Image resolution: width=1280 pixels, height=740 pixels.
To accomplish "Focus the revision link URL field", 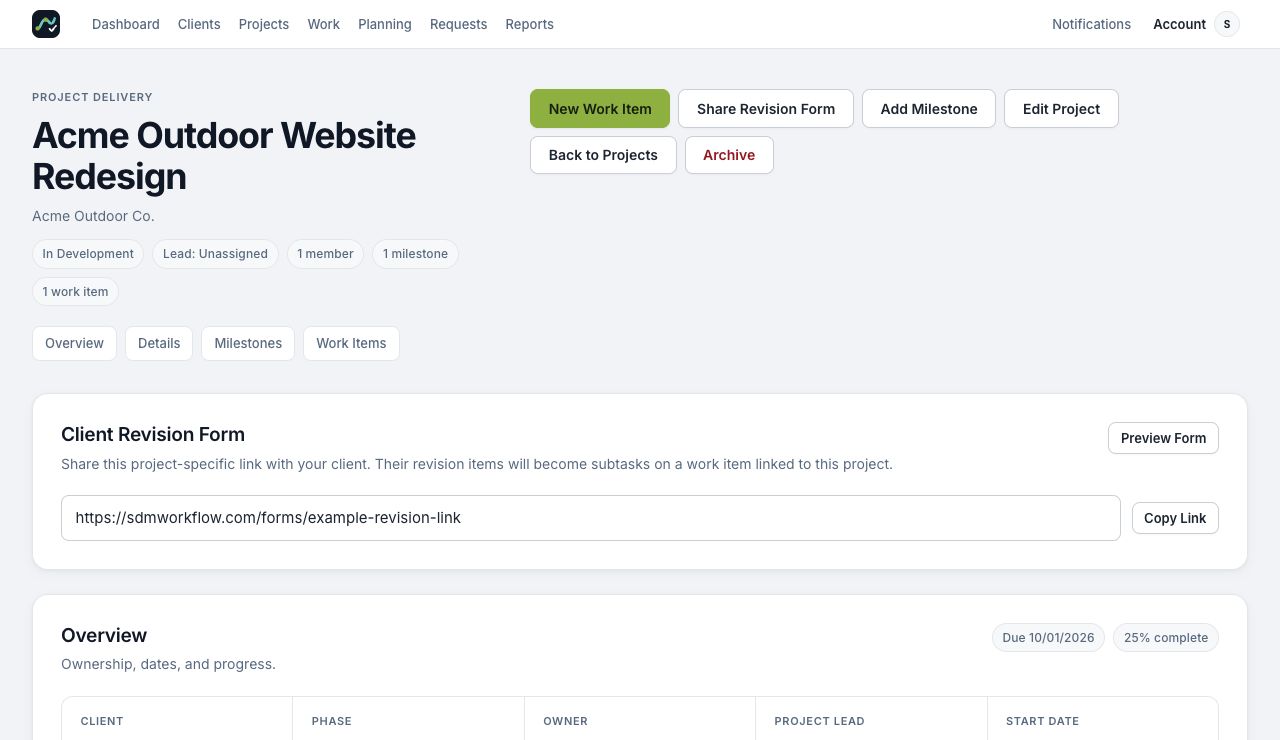I will click(x=591, y=518).
